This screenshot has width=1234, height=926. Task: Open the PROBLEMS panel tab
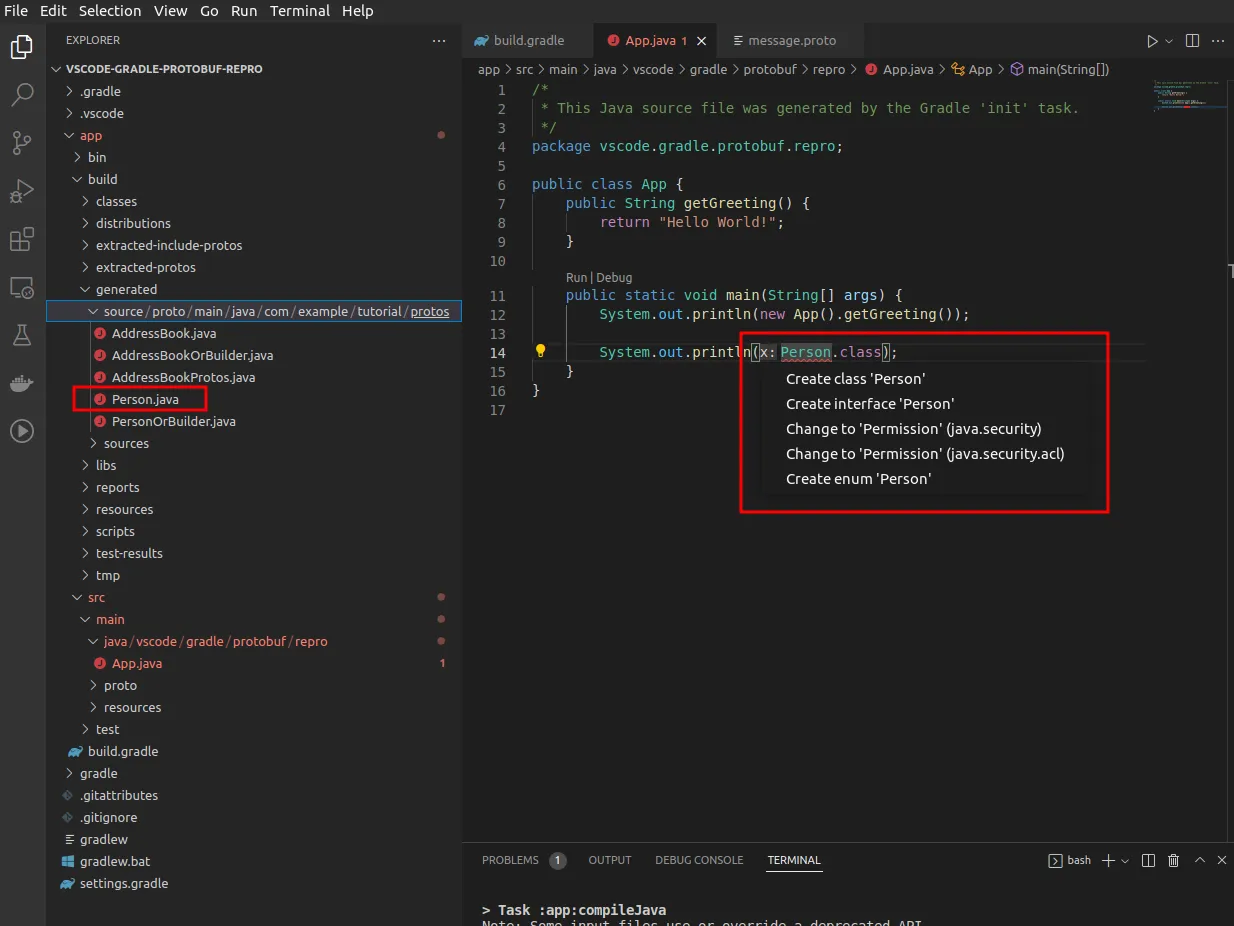click(x=523, y=860)
